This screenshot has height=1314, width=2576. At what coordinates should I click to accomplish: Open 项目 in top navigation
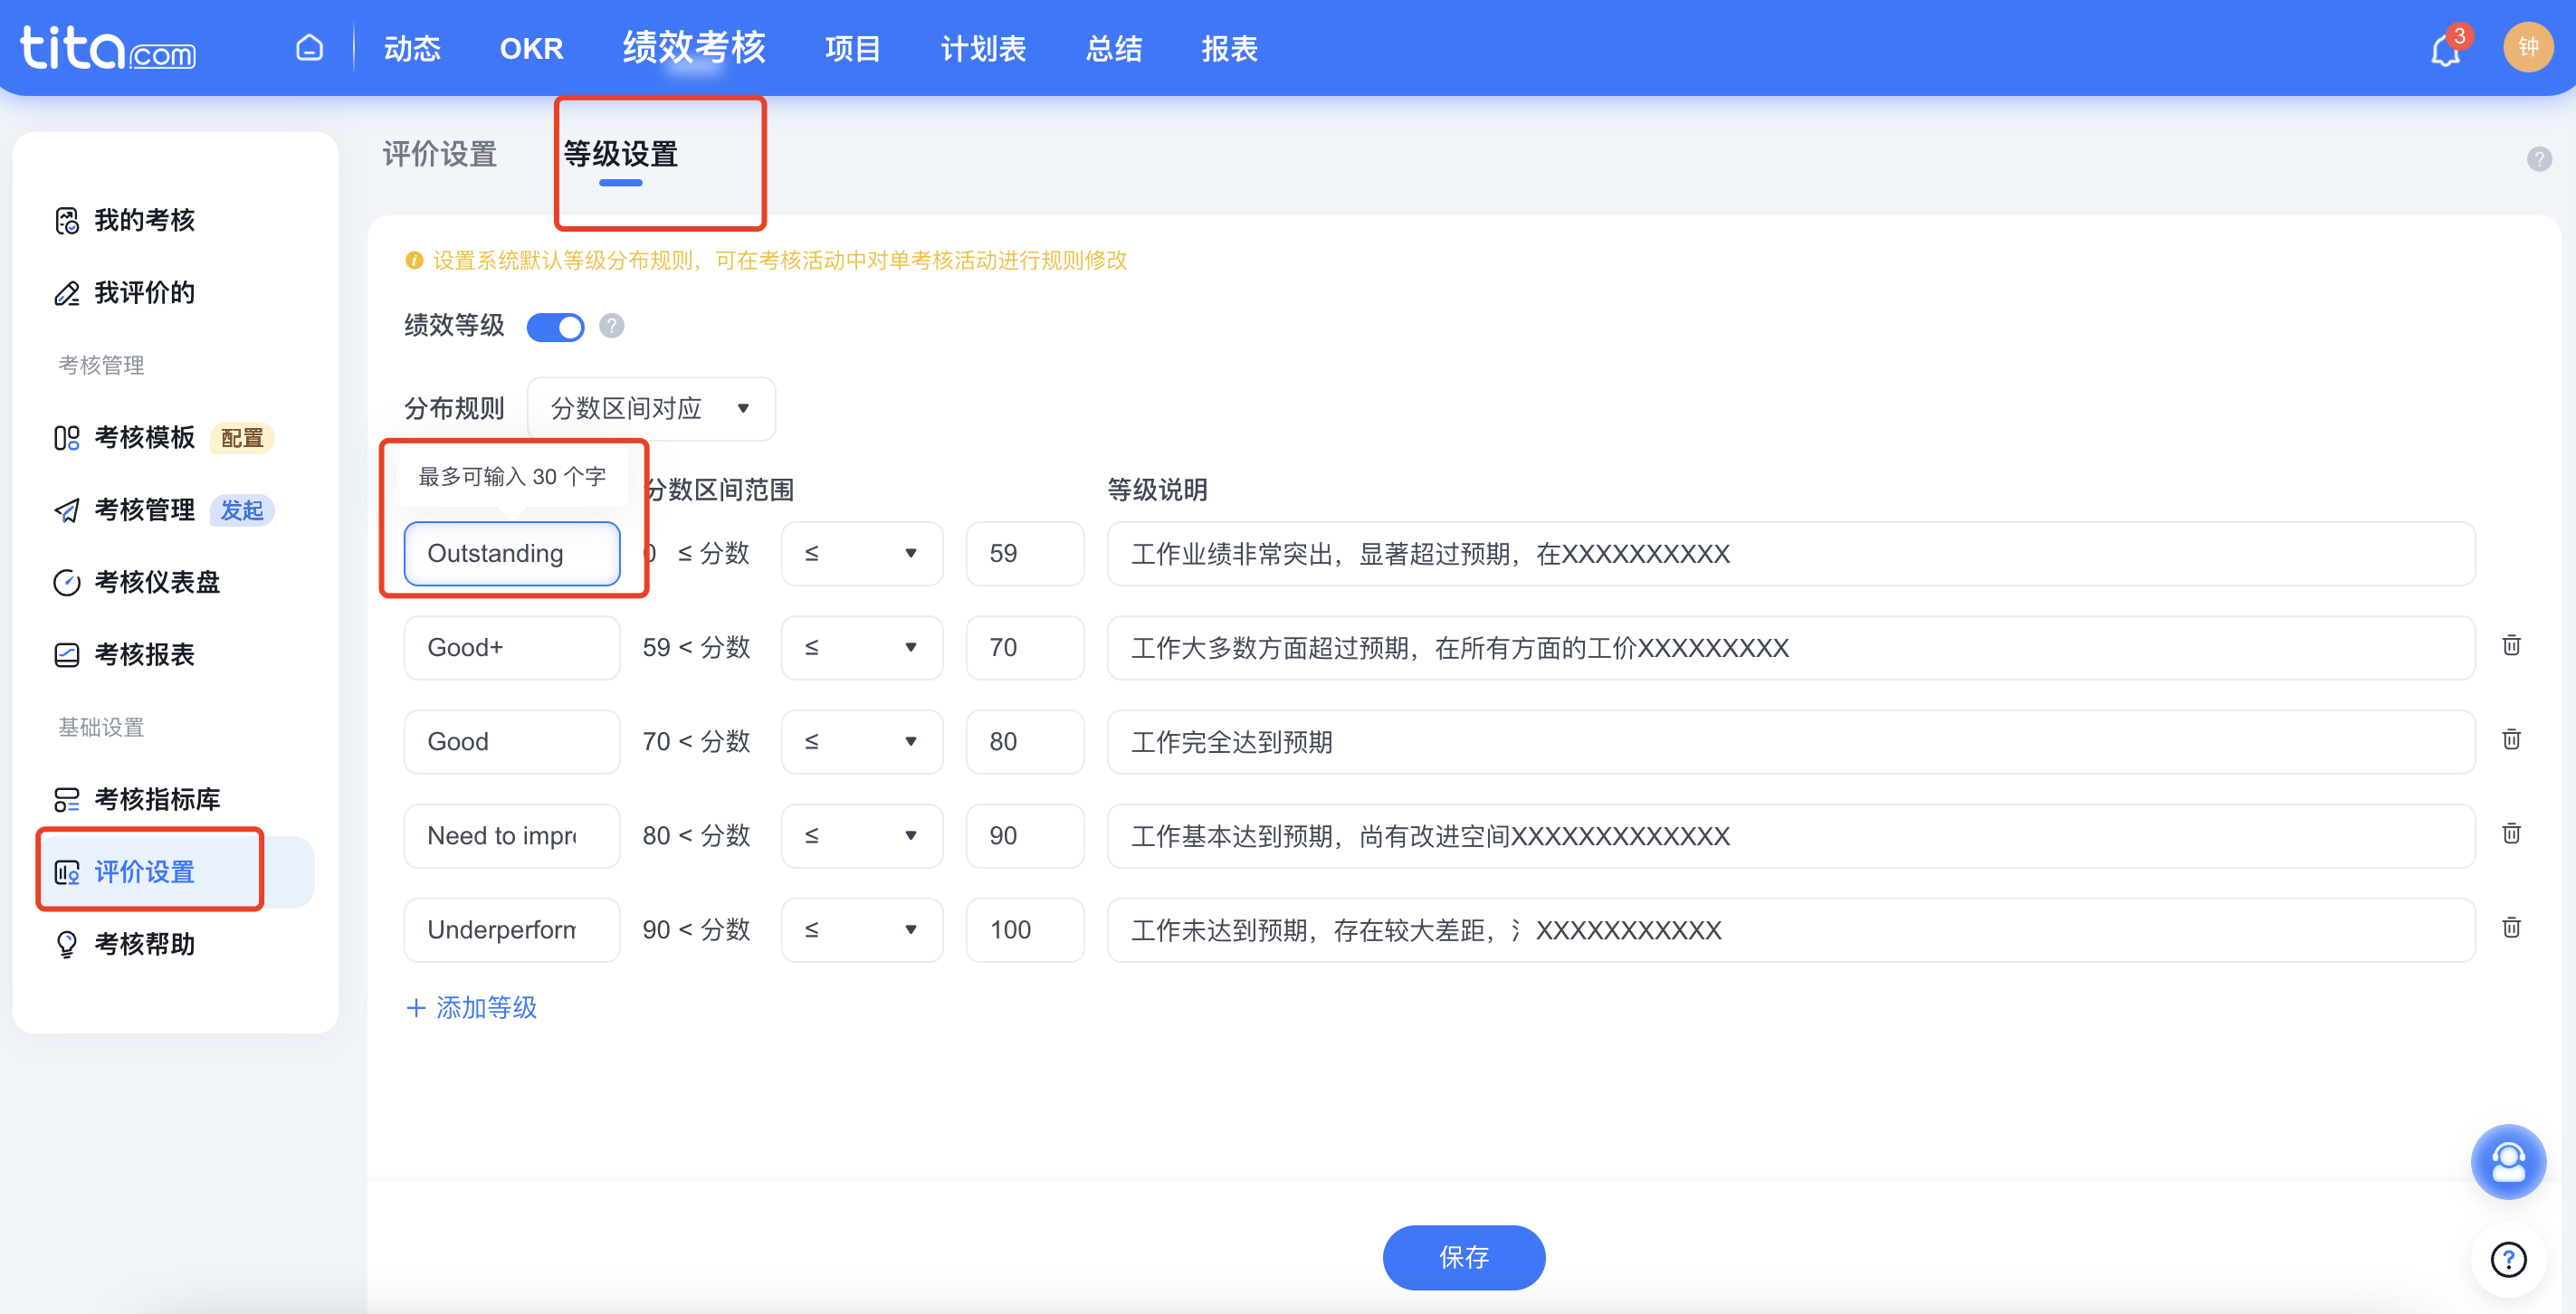coord(852,48)
